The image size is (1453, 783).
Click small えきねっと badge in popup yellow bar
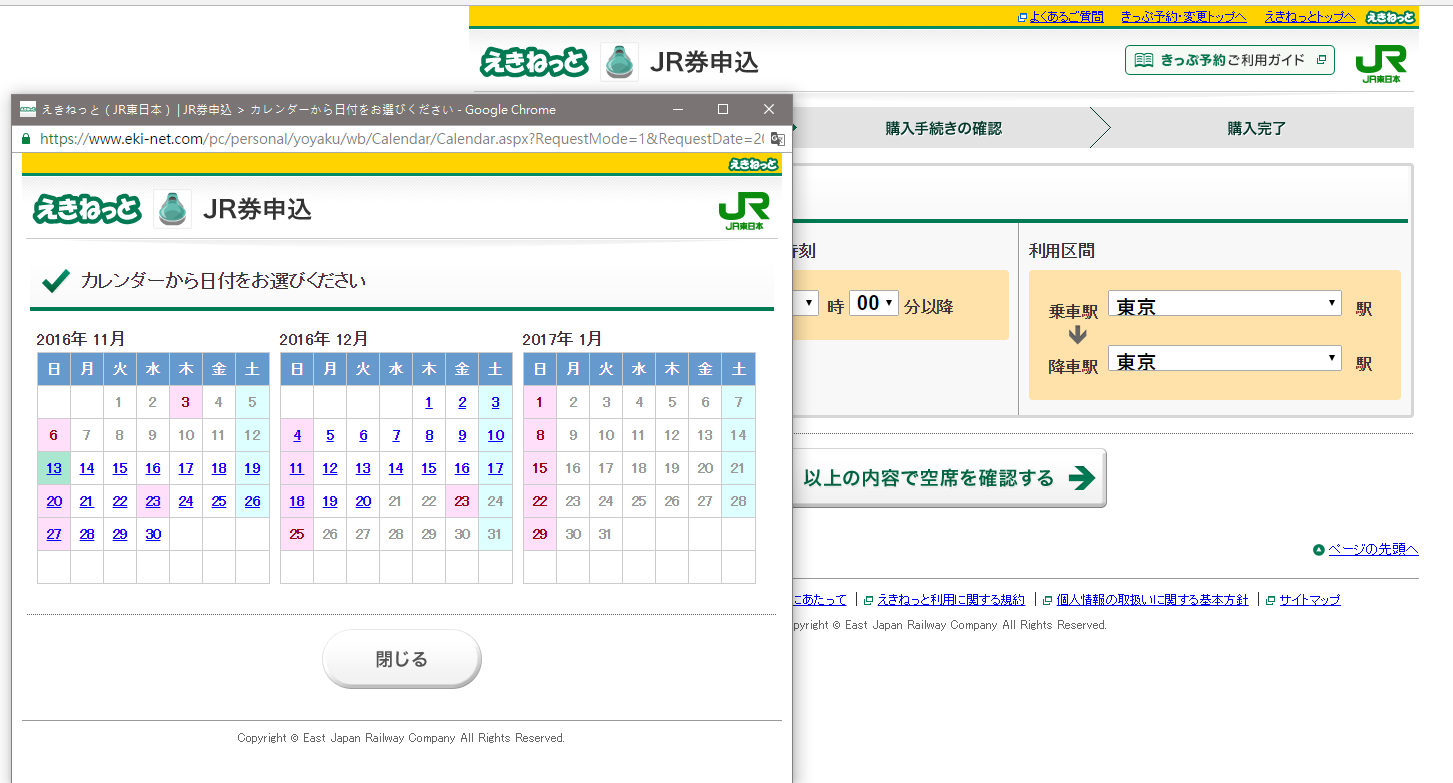[753, 164]
